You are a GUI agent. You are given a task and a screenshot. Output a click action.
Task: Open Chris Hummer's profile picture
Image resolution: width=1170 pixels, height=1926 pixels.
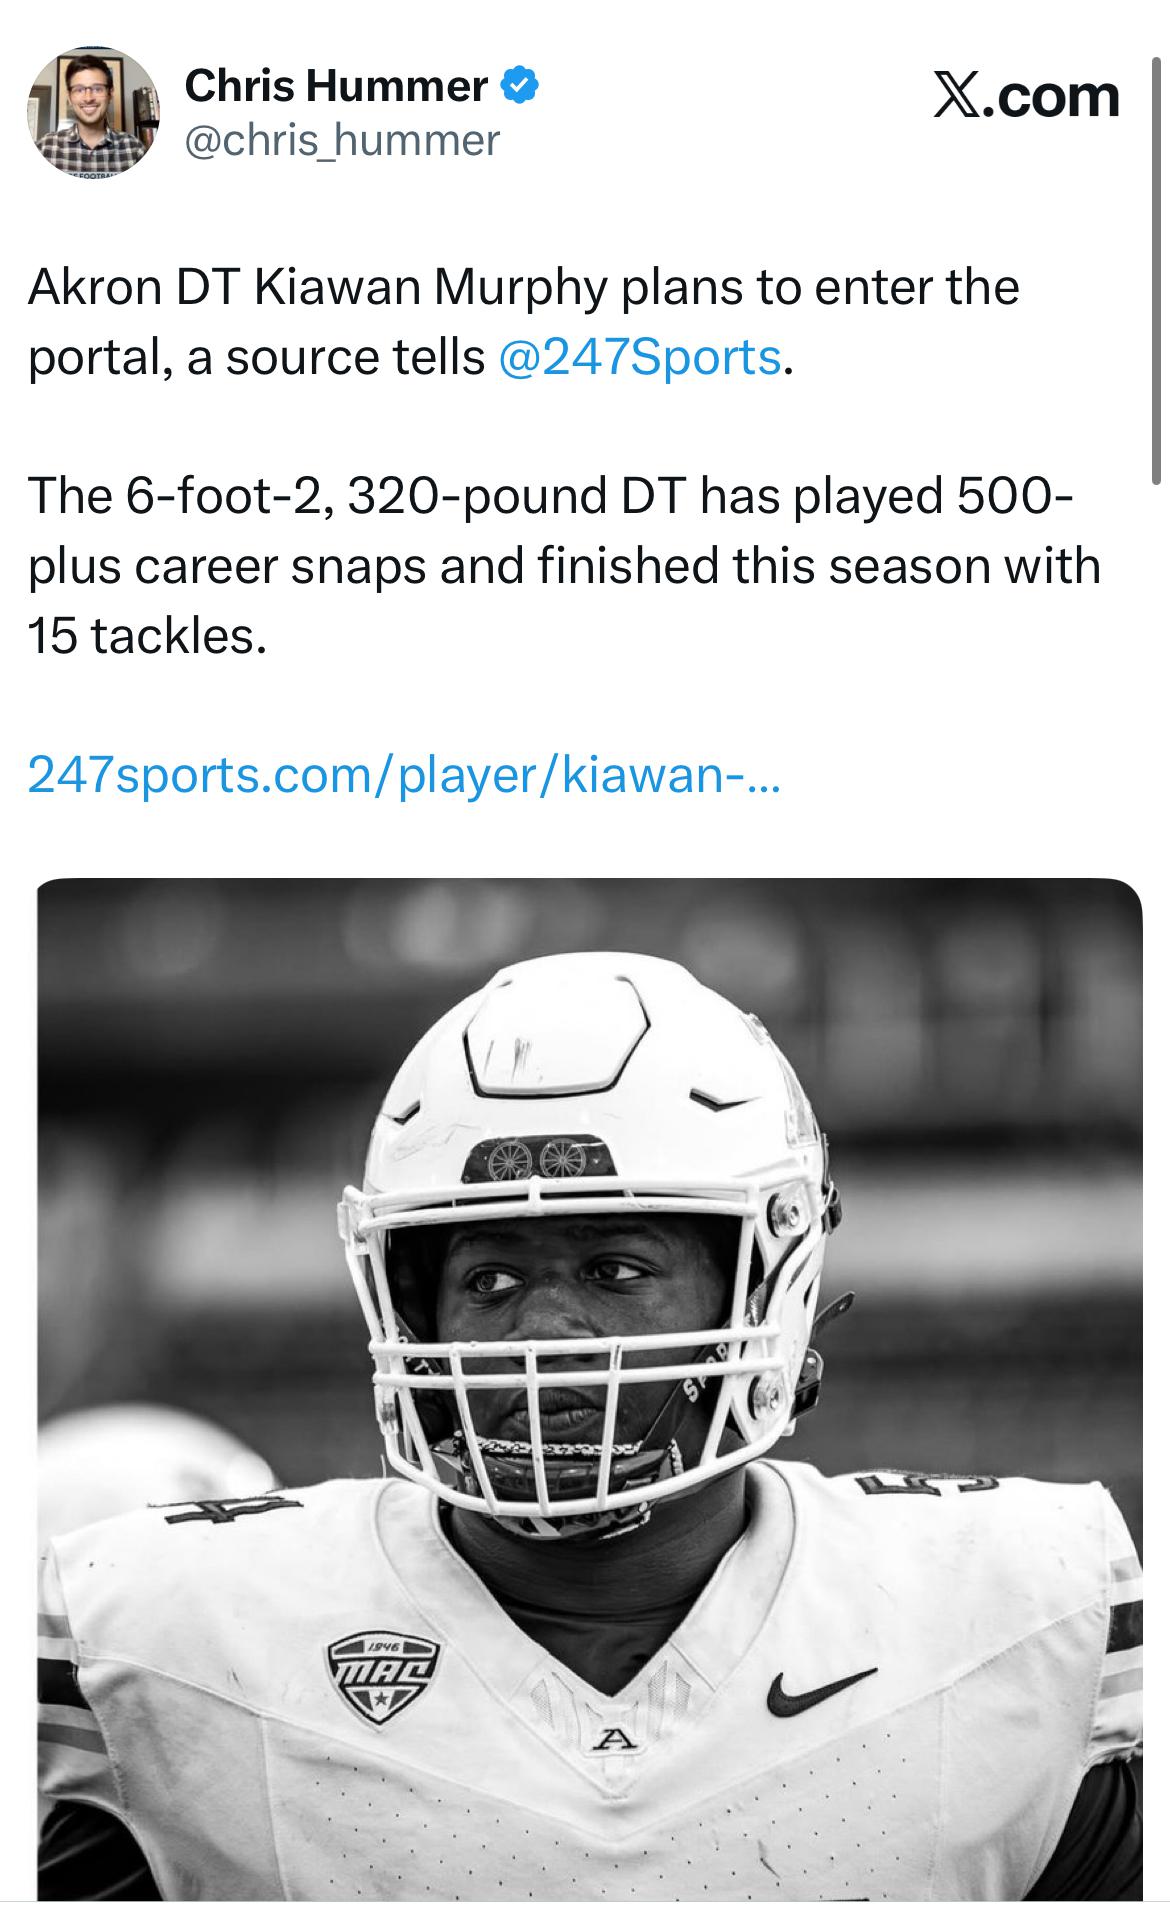pos(92,112)
